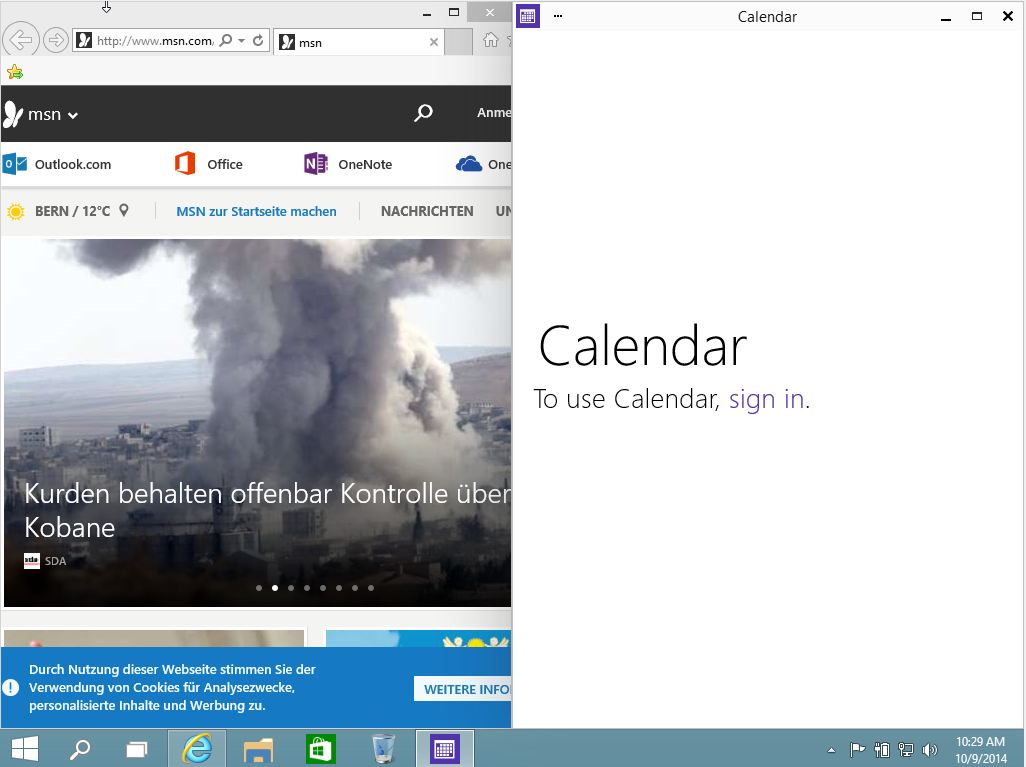Go forward in Internet Explorer
The image size is (1026, 767).
[x=56, y=41]
